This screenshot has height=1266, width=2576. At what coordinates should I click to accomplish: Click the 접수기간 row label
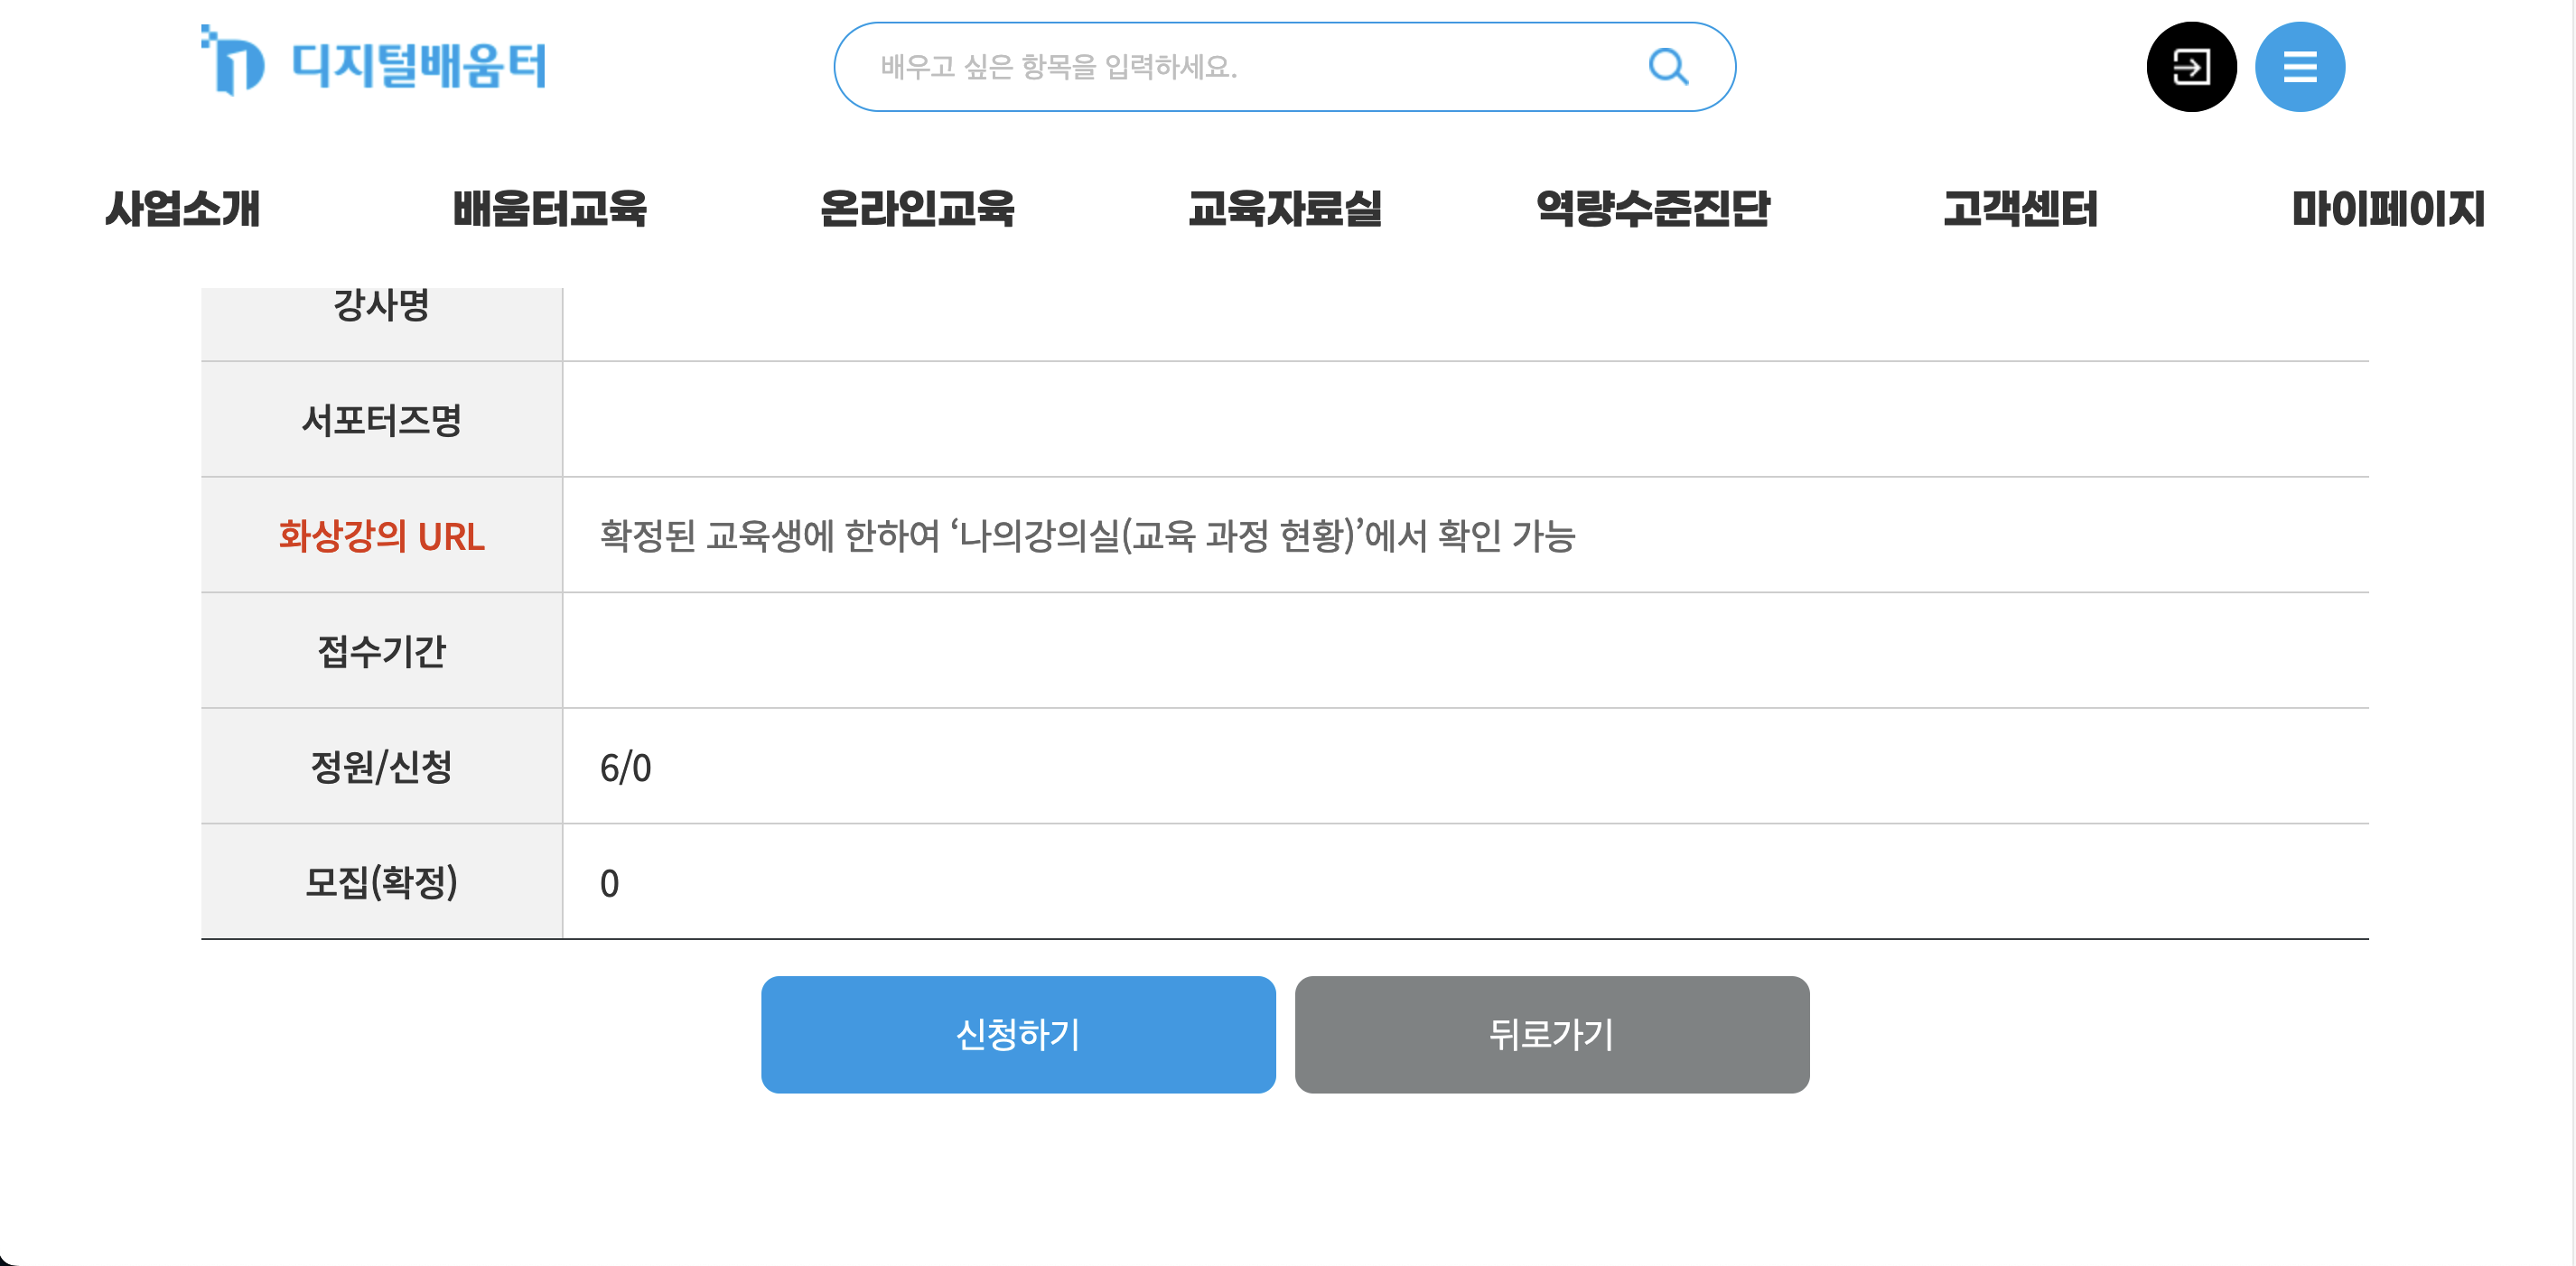(381, 650)
